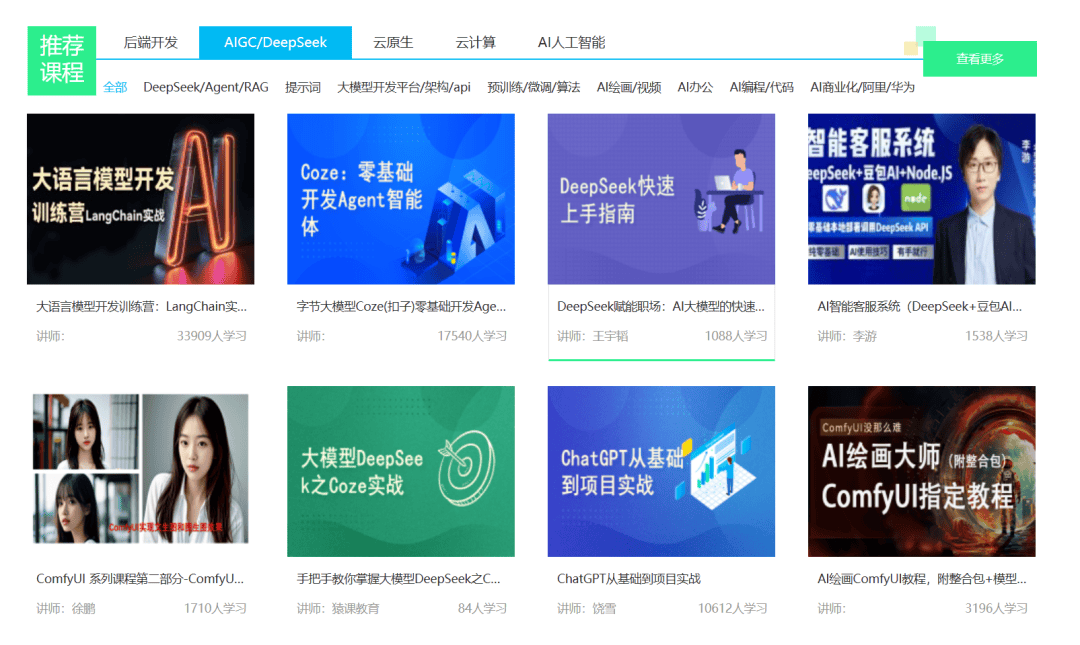Click the 1710人学习 learner count
This screenshot has height=645, width=1080.
point(215,608)
